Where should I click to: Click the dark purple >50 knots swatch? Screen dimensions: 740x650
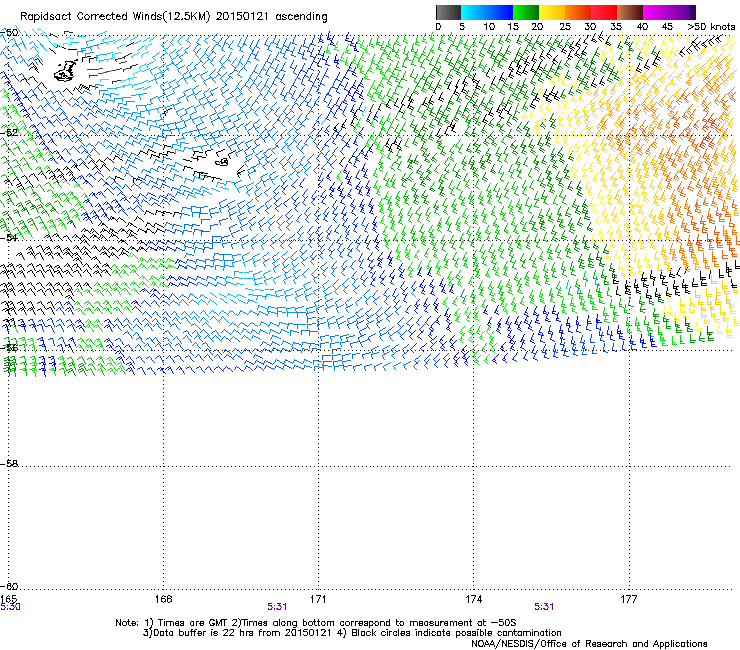coord(693,12)
